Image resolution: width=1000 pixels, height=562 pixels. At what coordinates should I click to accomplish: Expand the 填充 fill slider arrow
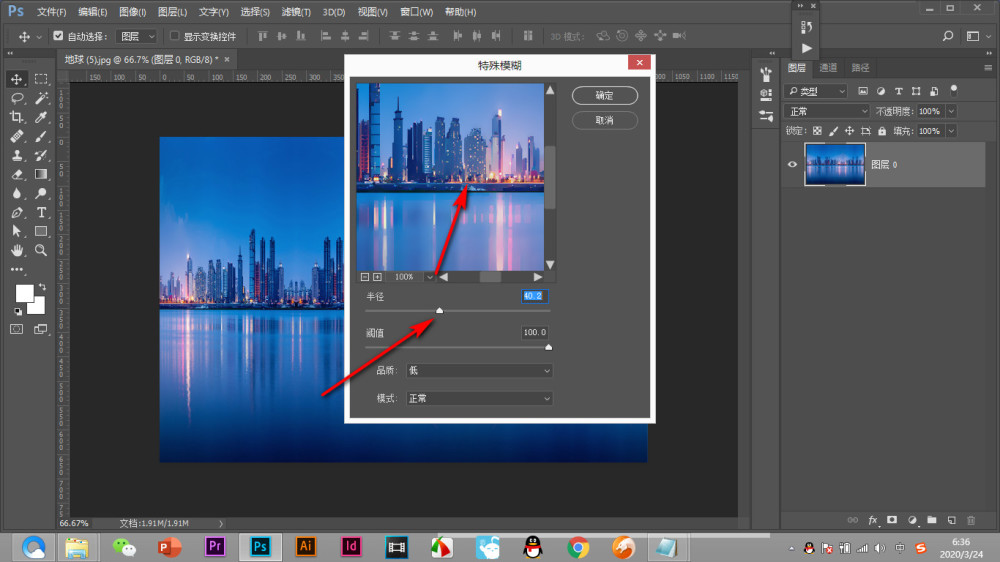[952, 131]
